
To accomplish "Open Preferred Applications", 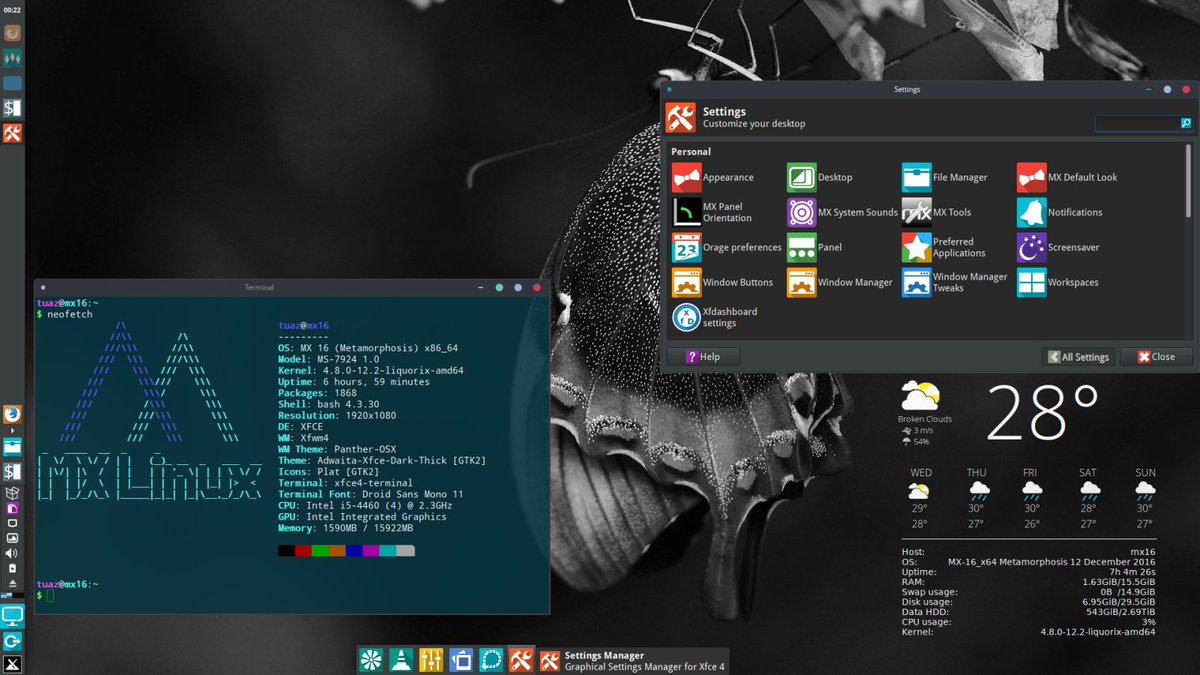I will click(x=944, y=247).
